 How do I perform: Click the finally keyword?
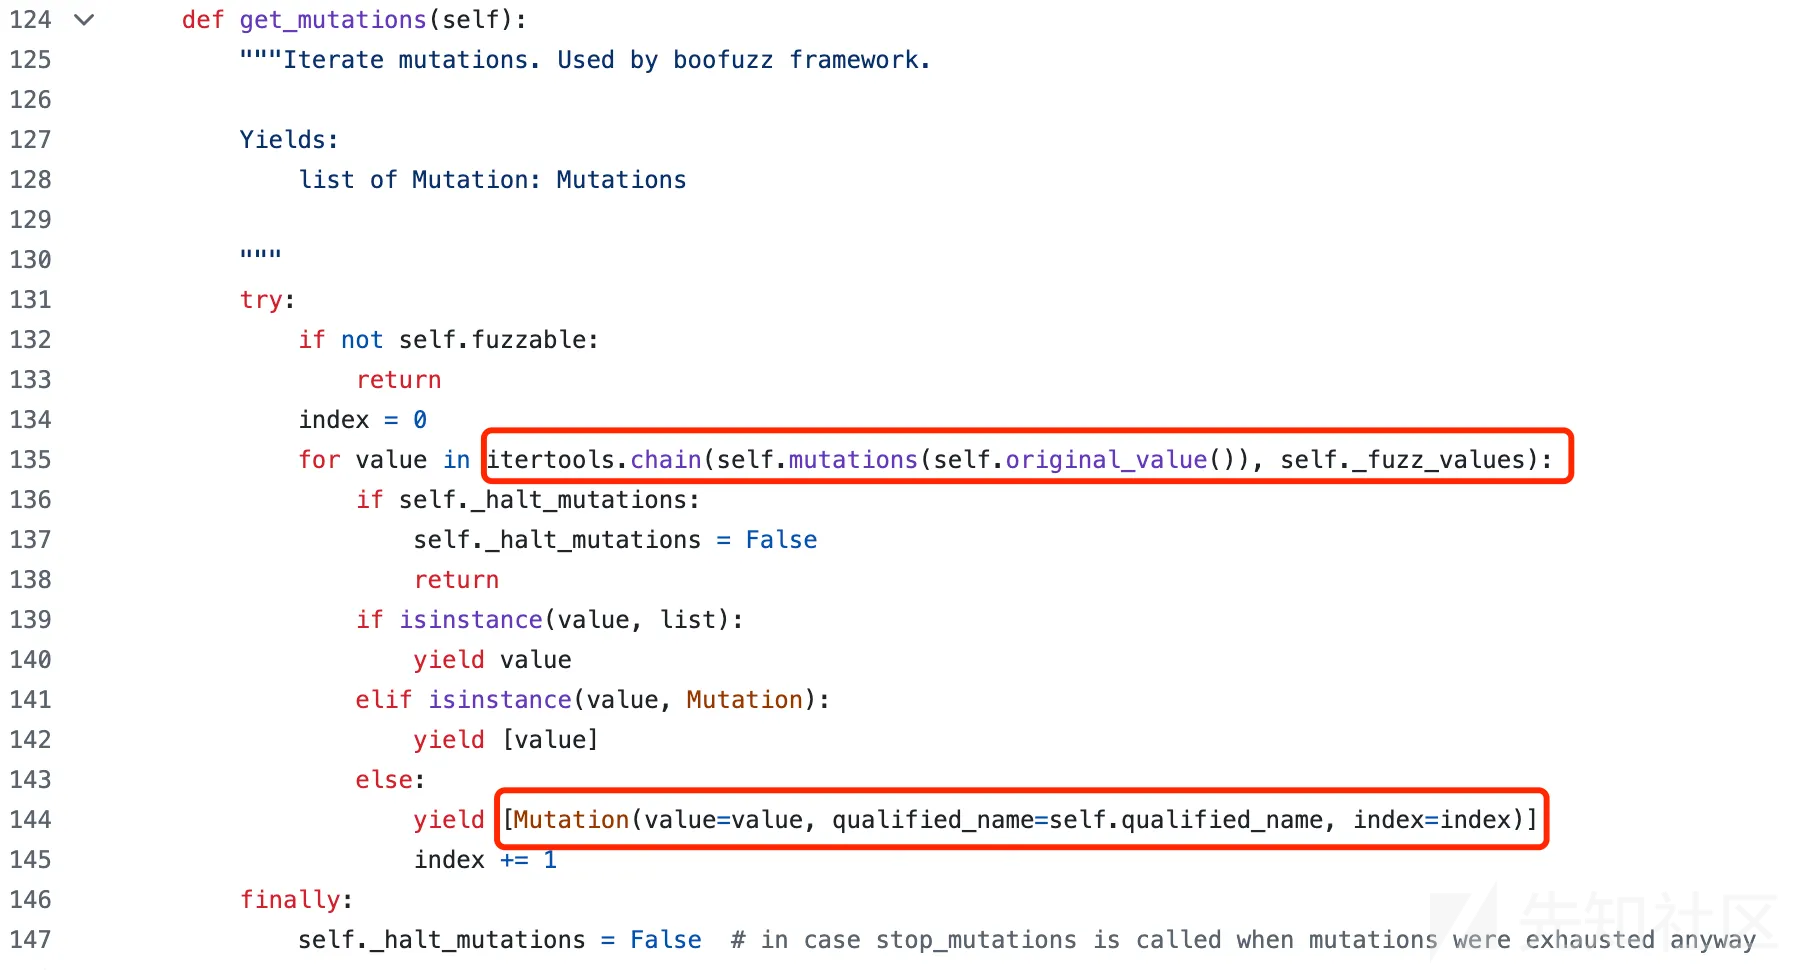(x=290, y=900)
